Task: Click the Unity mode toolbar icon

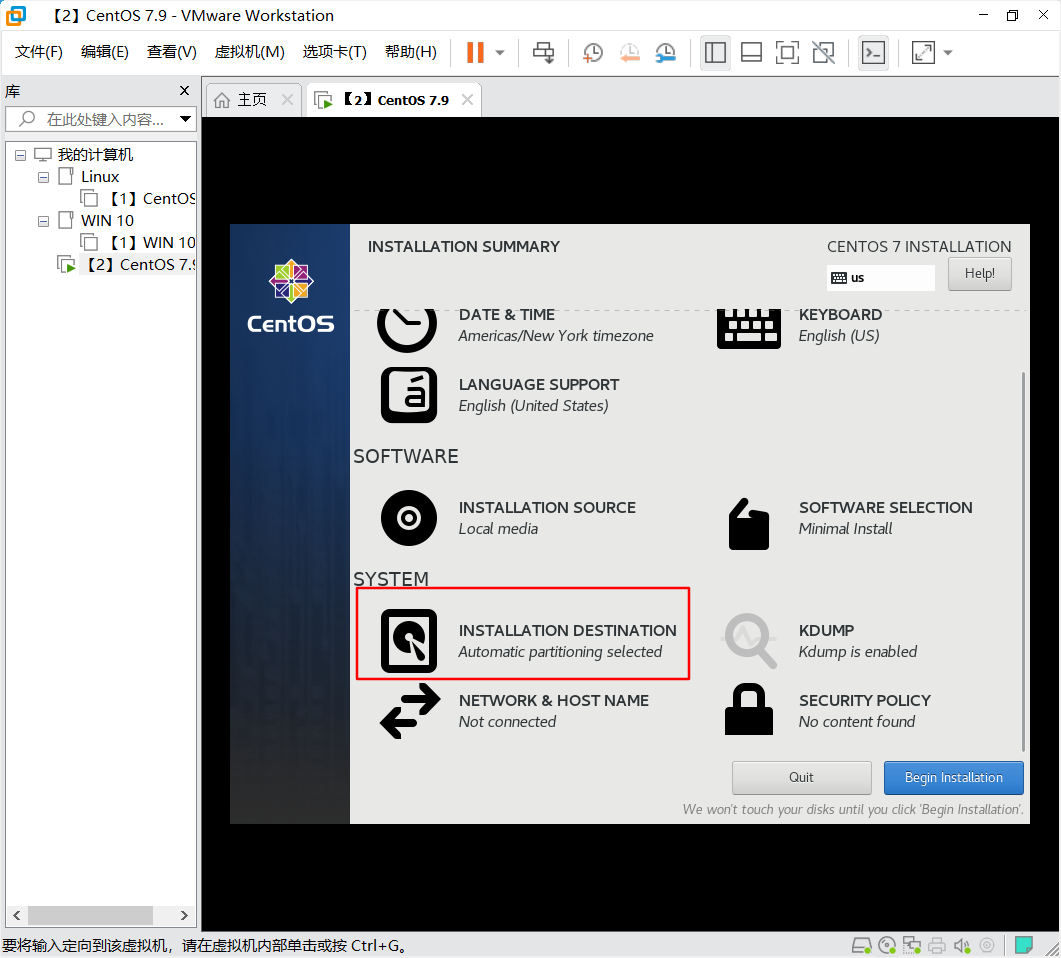Action: point(823,52)
